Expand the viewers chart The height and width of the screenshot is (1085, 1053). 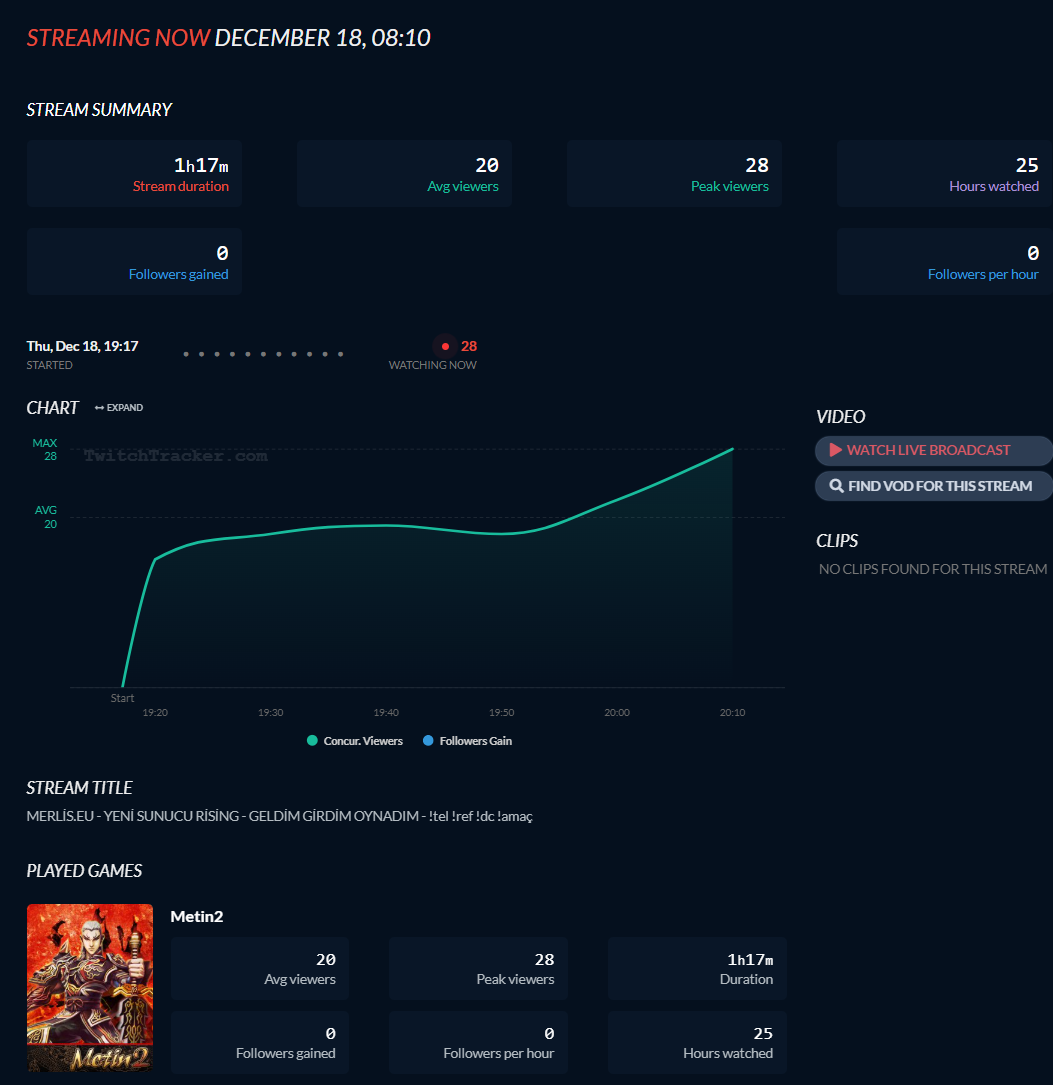point(119,408)
